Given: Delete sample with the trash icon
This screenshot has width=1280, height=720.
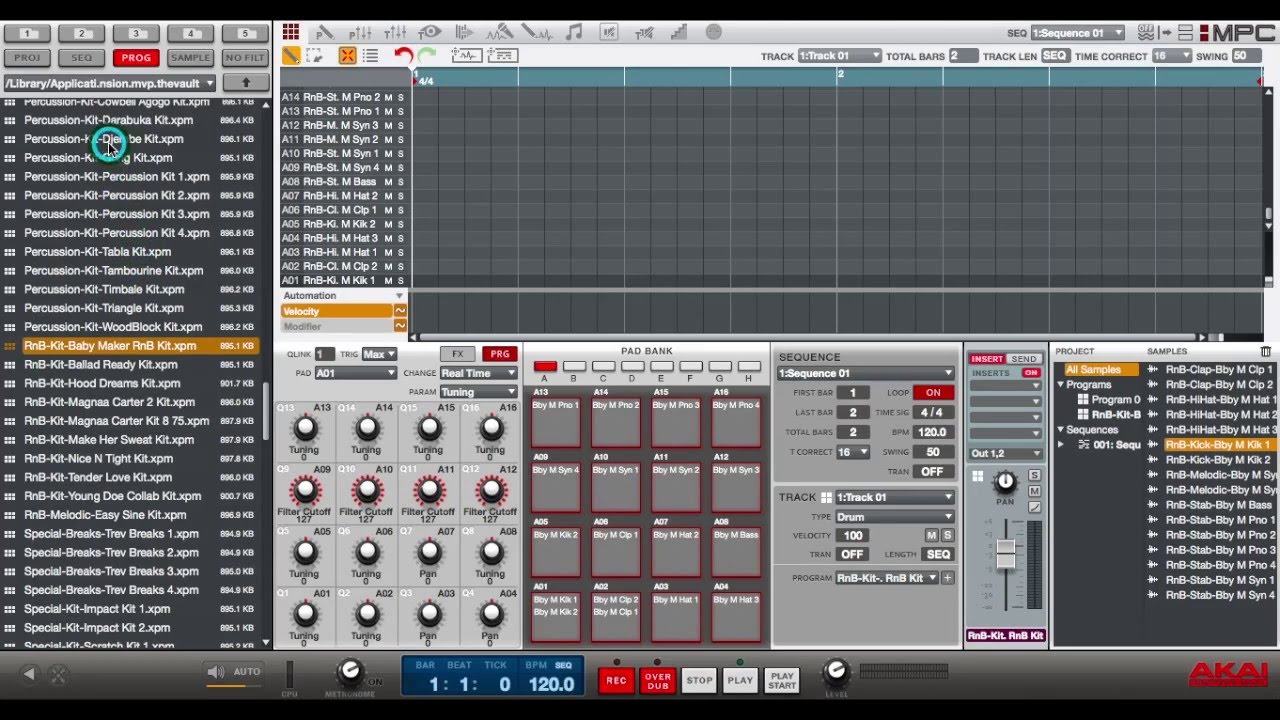Looking at the screenshot, I should (x=1265, y=351).
